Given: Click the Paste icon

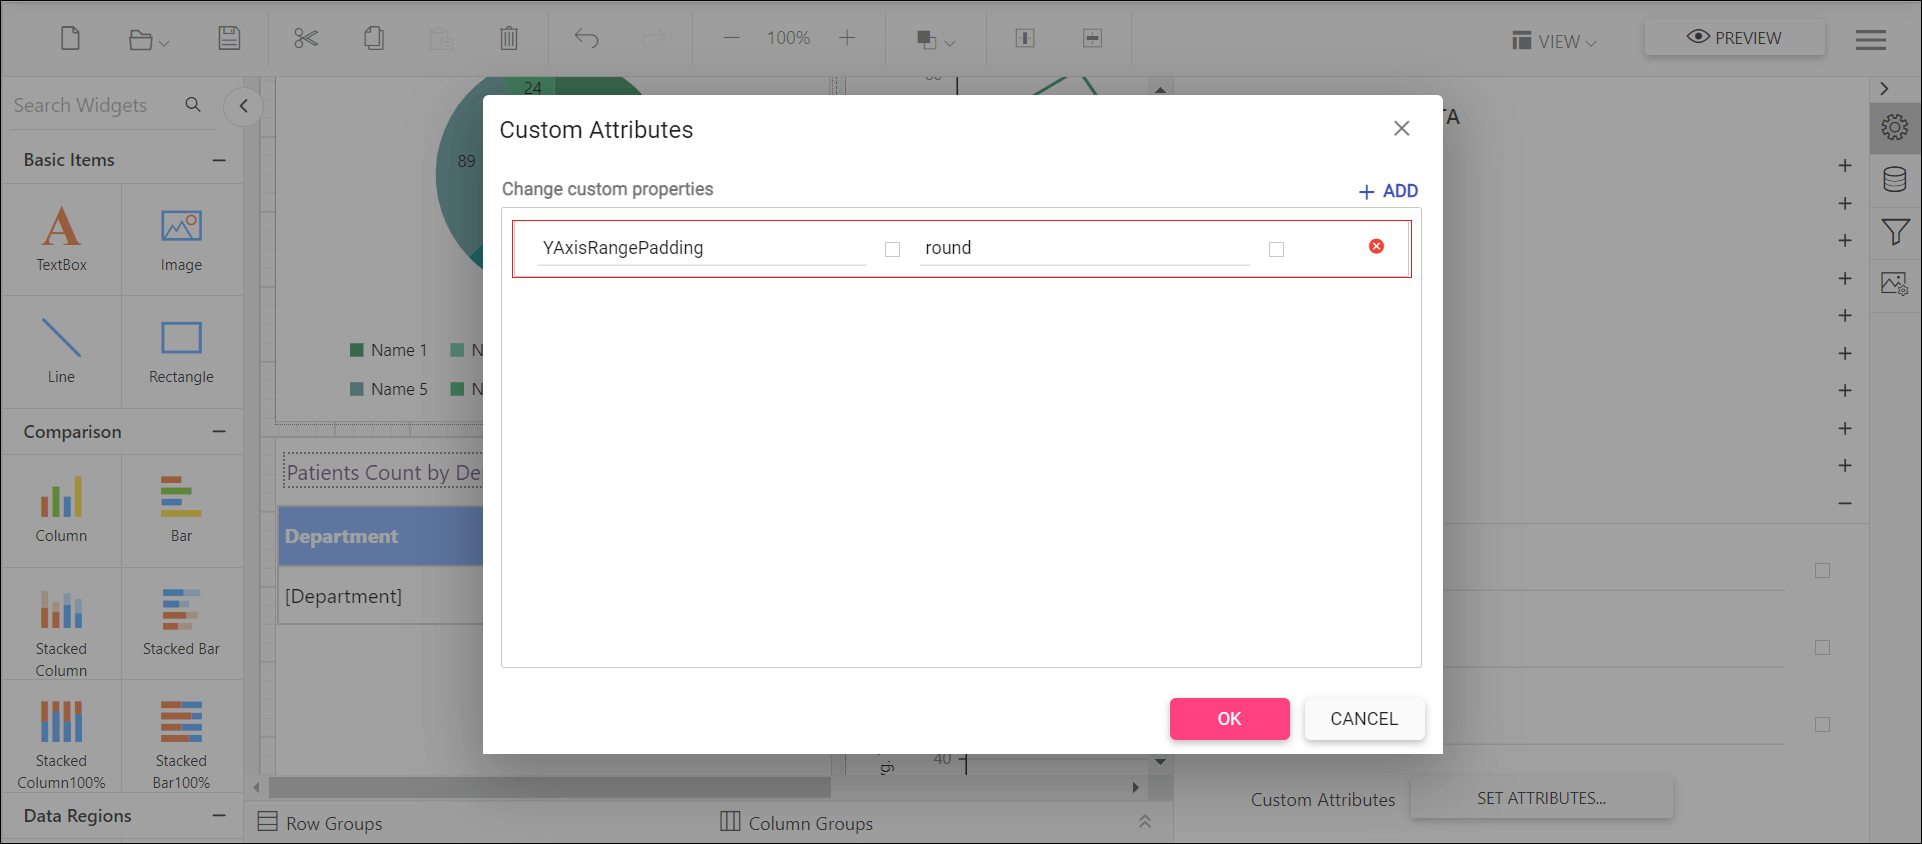Looking at the screenshot, I should point(441,38).
